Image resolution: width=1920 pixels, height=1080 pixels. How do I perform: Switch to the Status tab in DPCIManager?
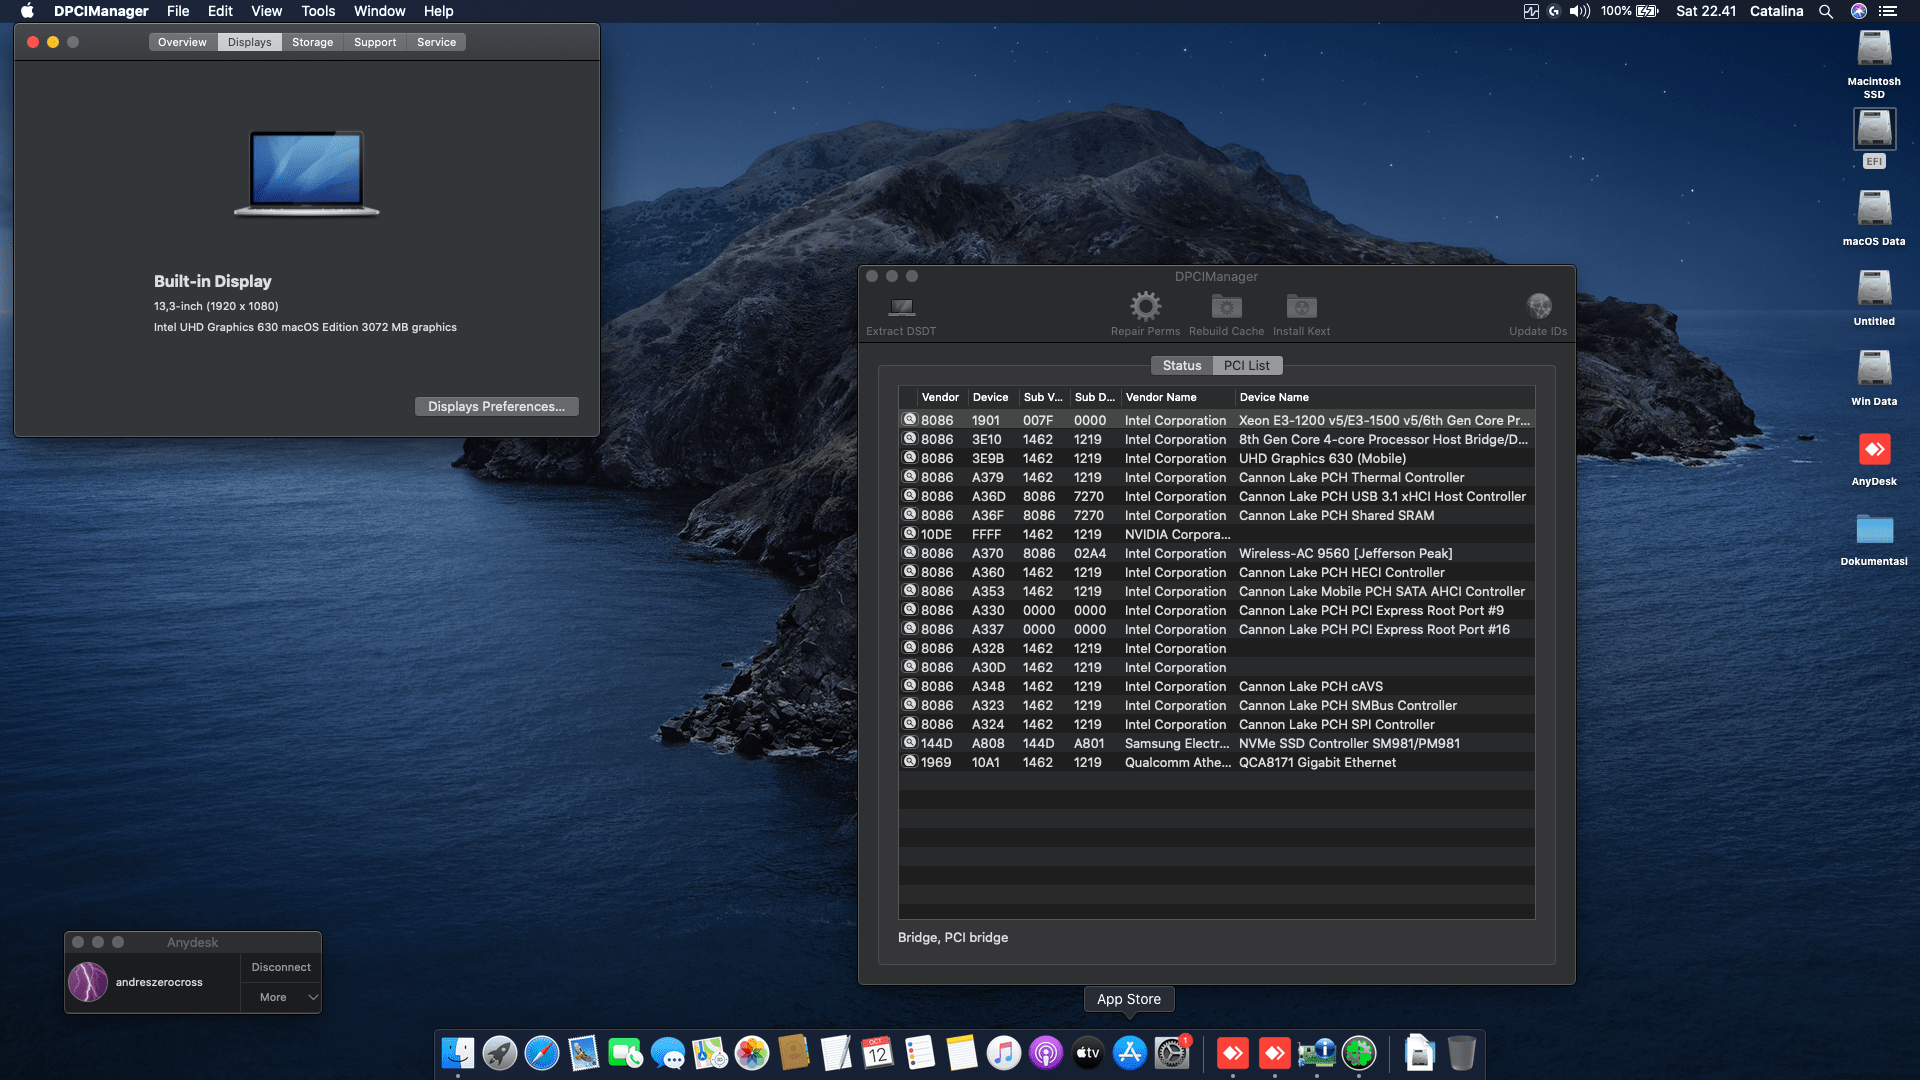pos(1181,365)
